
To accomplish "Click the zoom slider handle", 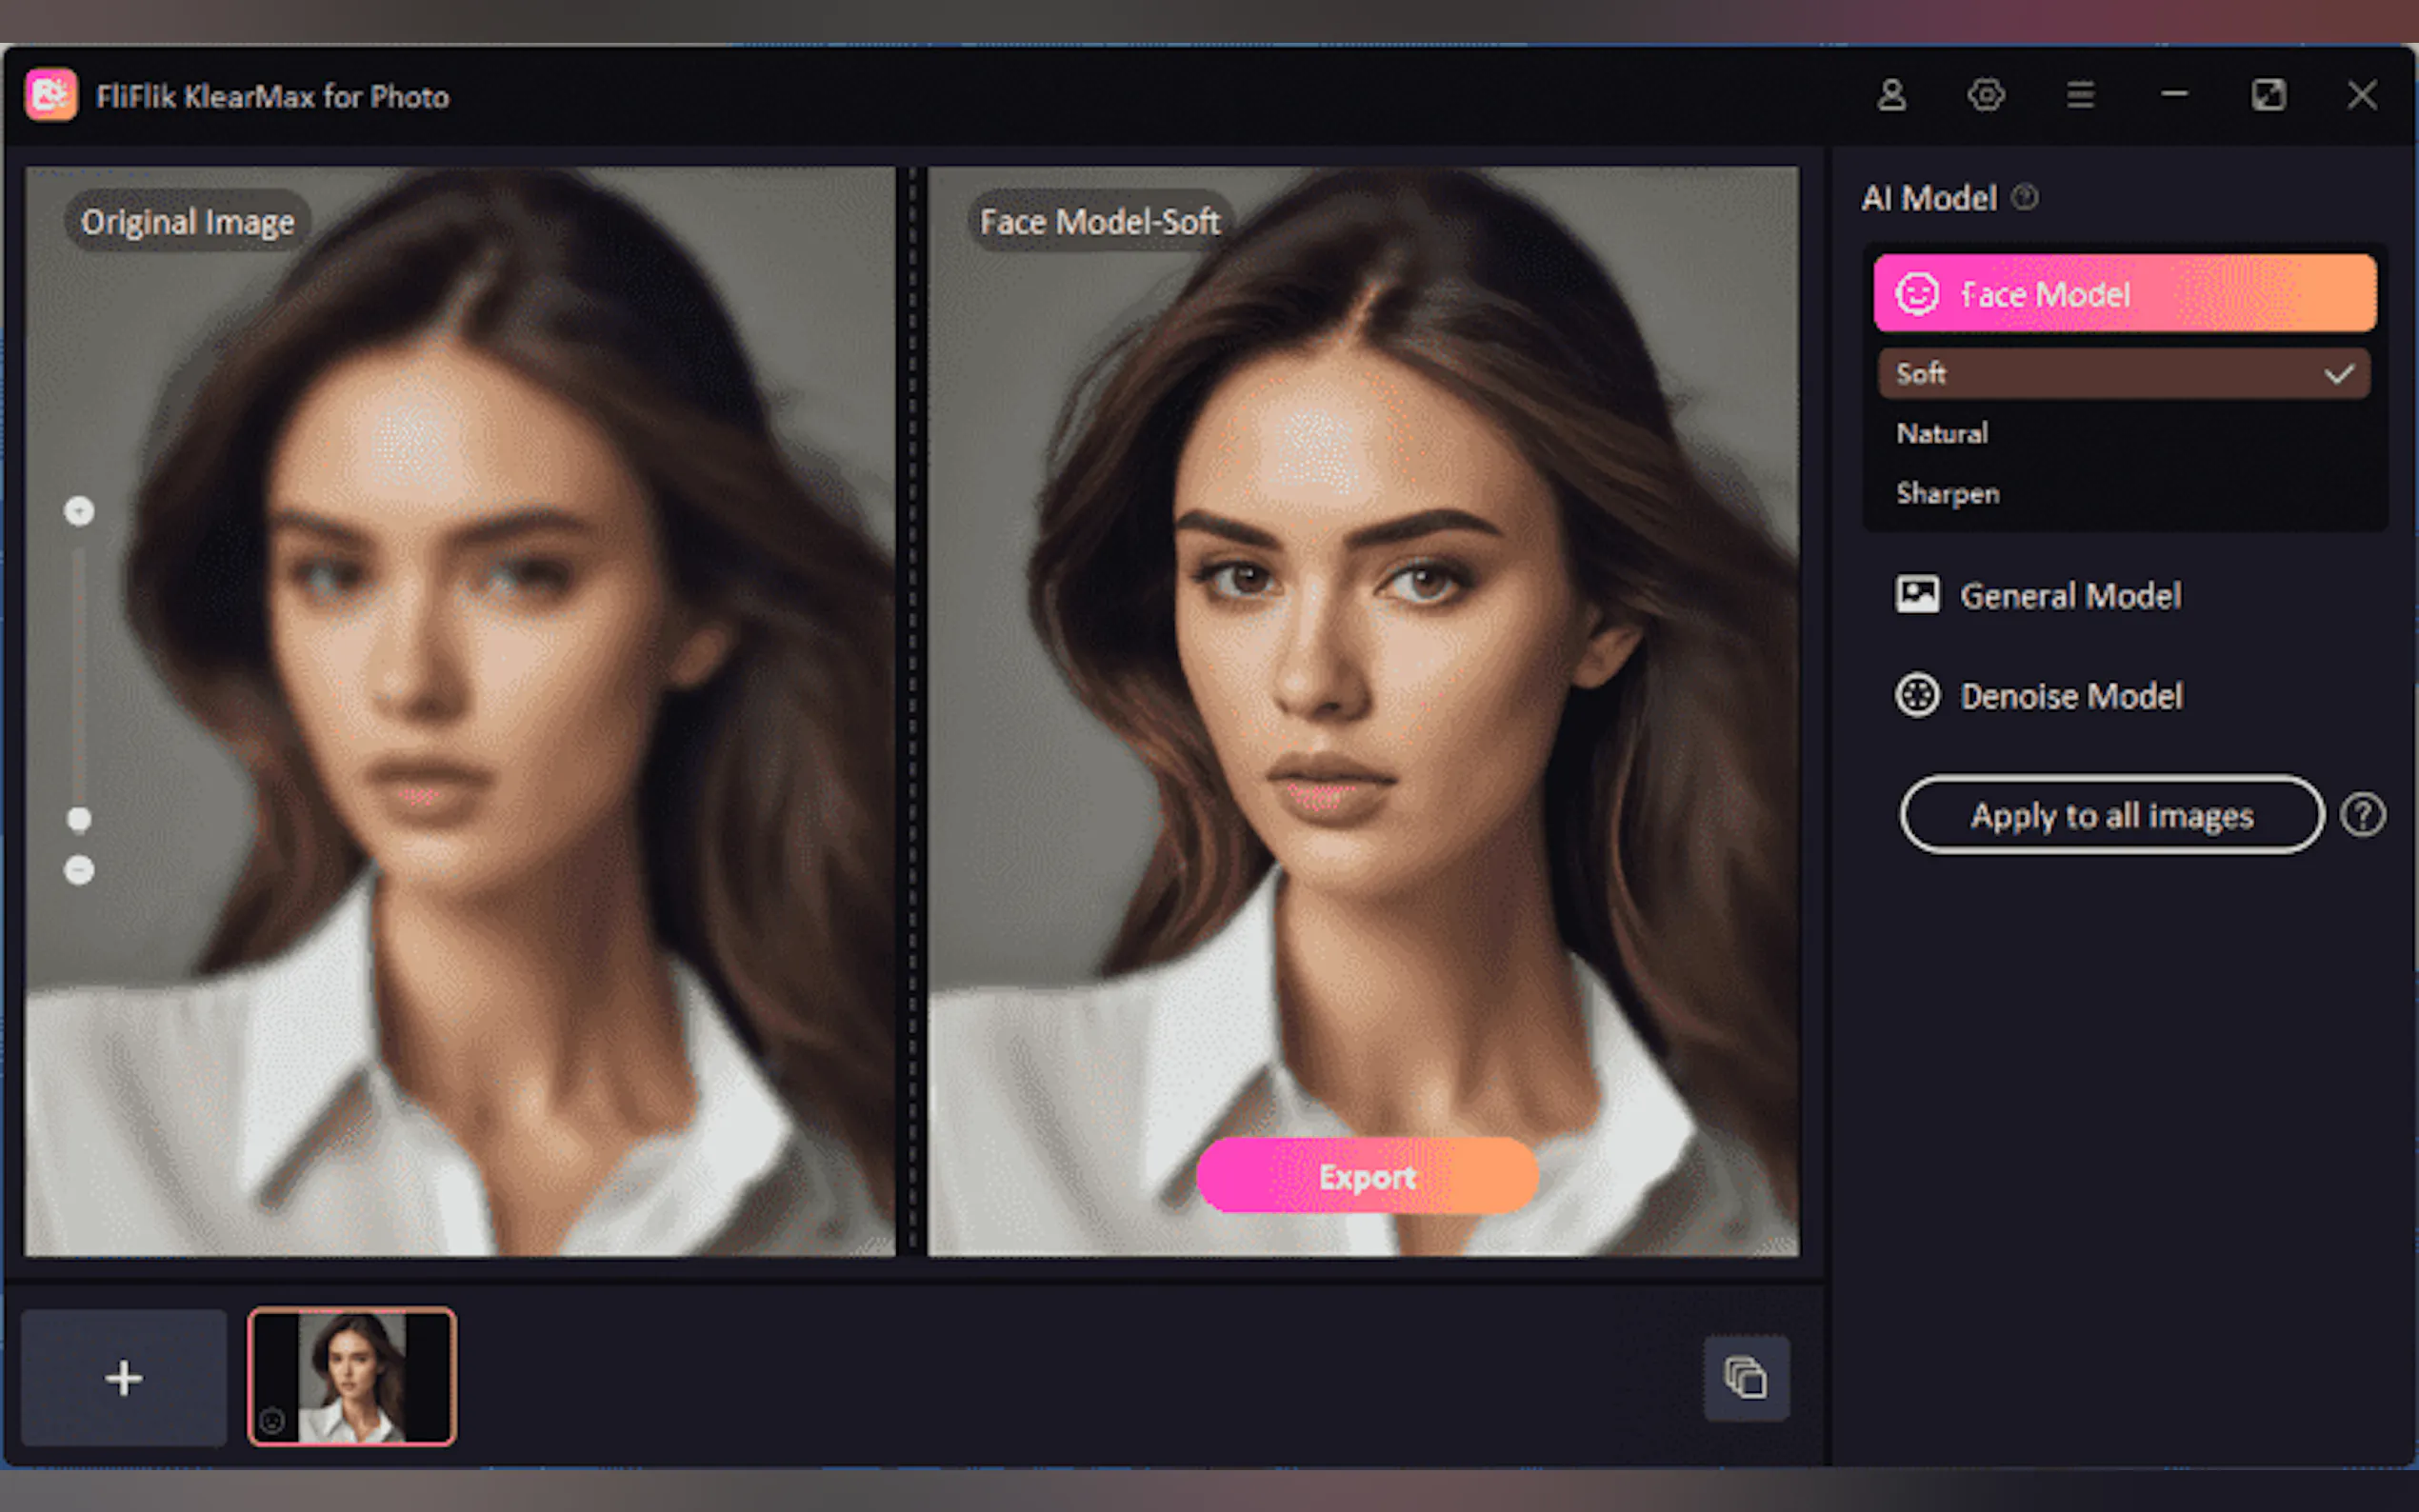I will coord(79,819).
